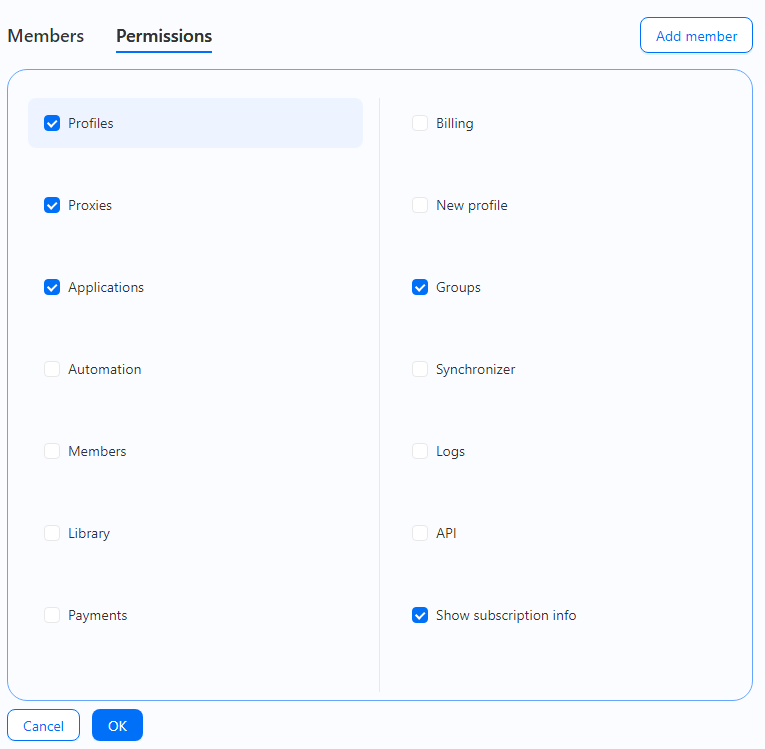Click the New profile label text

[472, 205]
